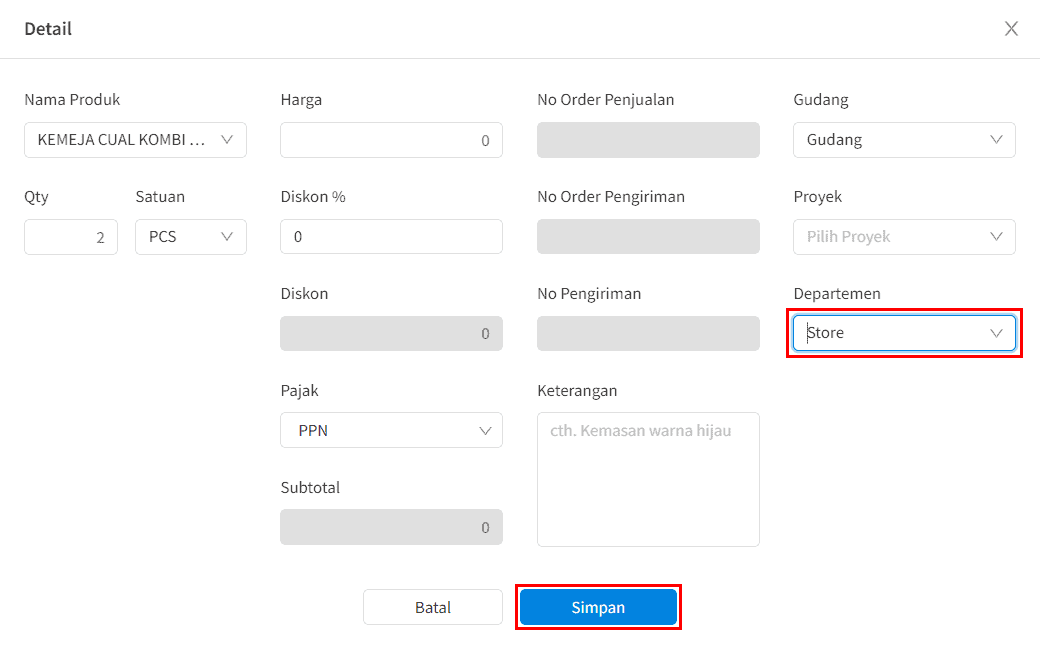The height and width of the screenshot is (650, 1040).
Task: Click the No Order Penjualan label
Action: point(606,99)
